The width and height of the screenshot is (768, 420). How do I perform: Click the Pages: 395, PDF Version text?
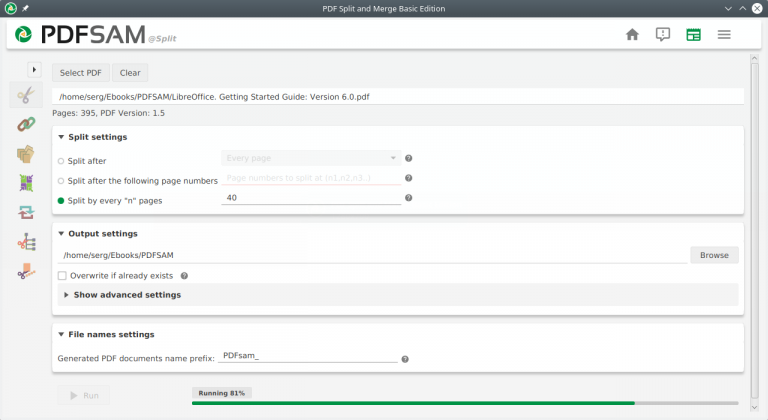pos(108,113)
